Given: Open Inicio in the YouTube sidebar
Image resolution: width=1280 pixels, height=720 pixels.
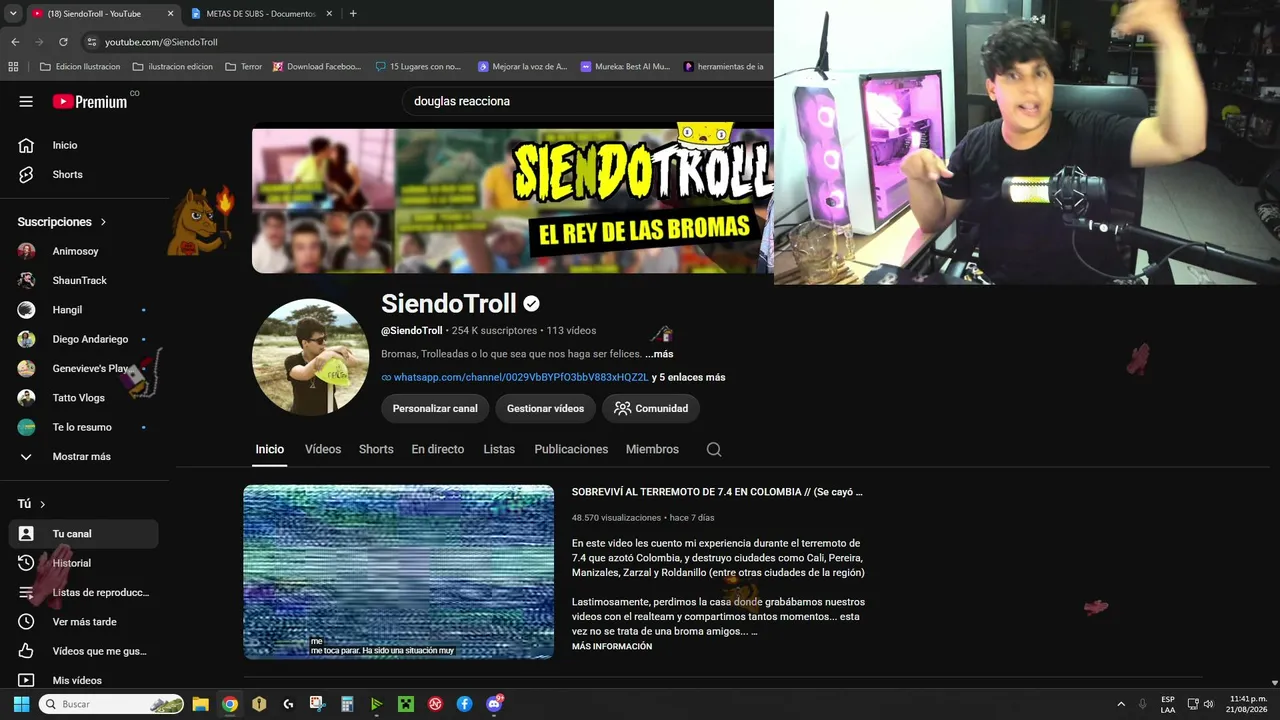Looking at the screenshot, I should click(84, 145).
